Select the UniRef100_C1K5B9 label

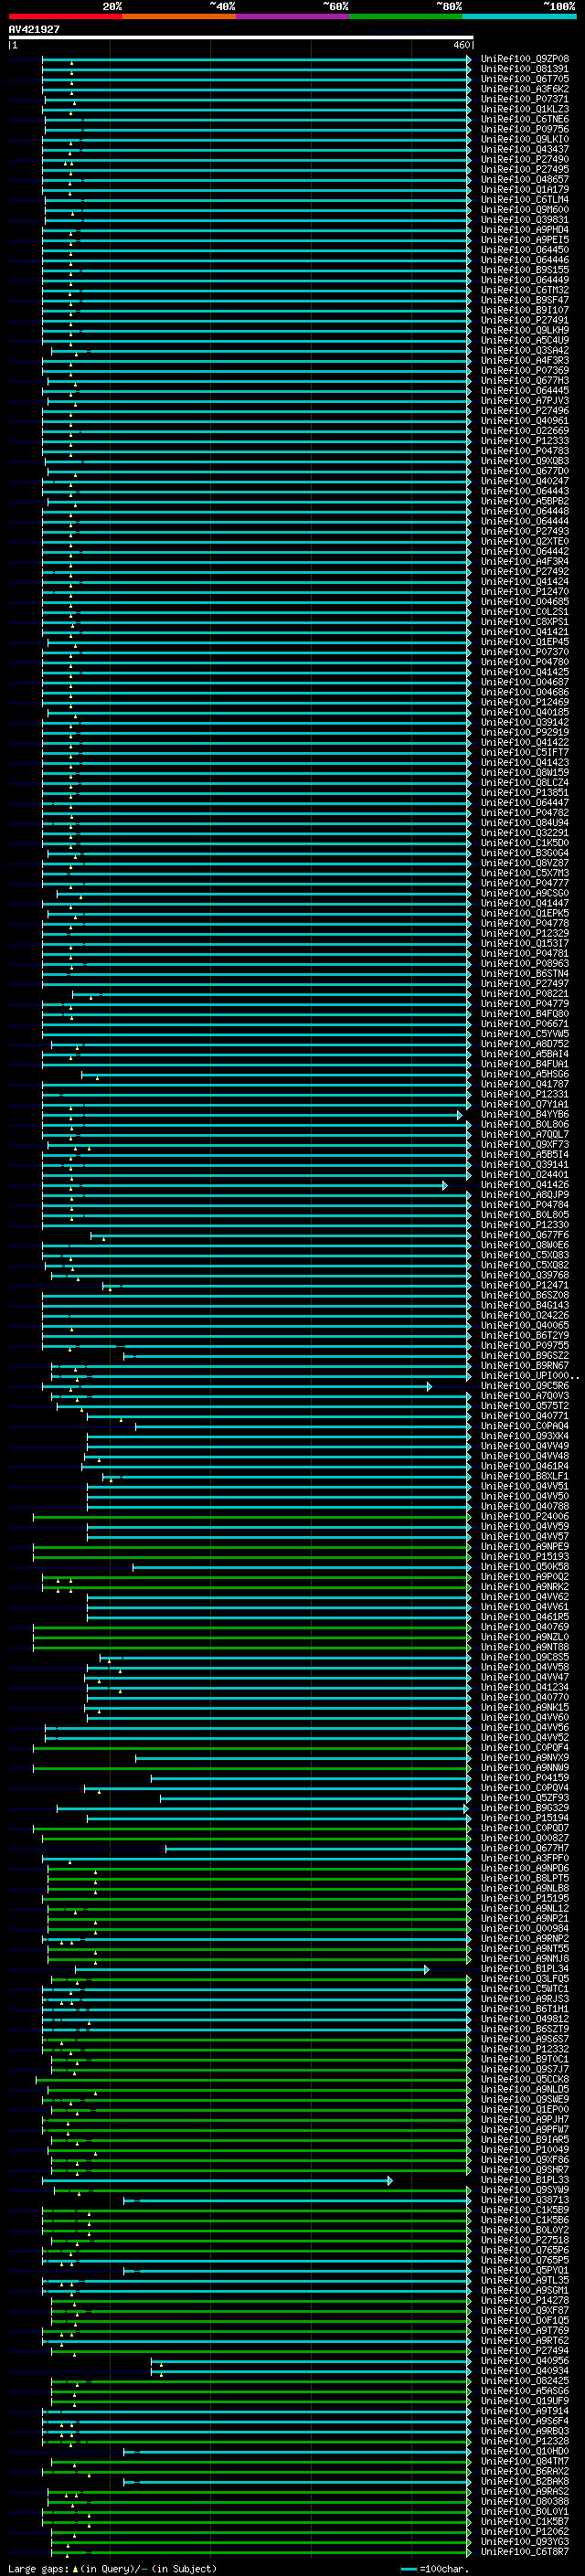(x=525, y=2210)
